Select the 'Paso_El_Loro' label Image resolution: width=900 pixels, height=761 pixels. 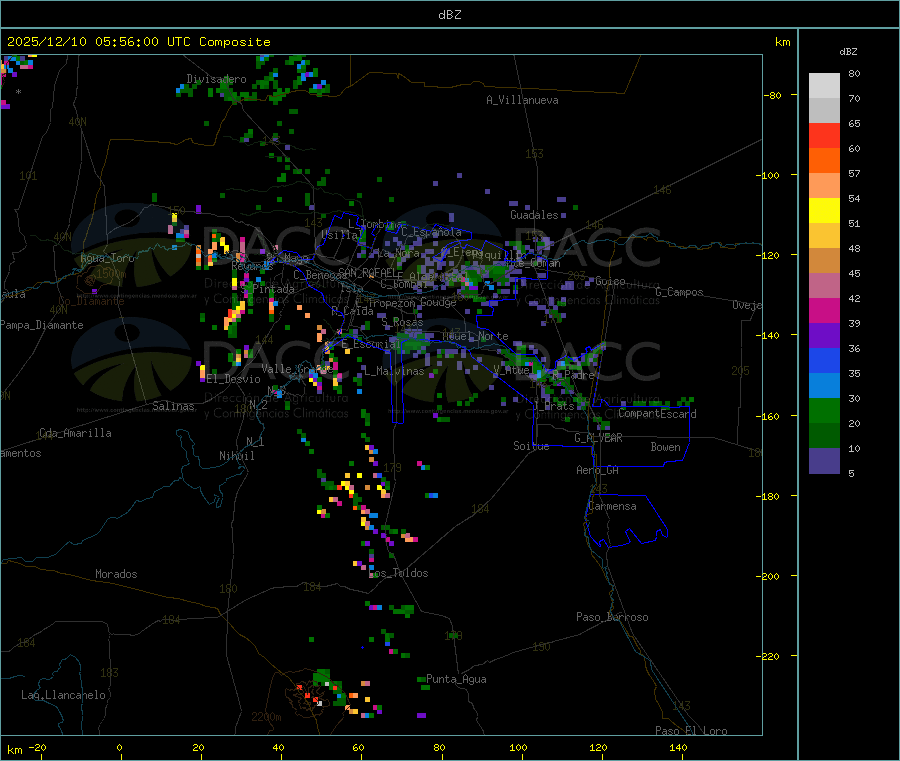(x=691, y=731)
